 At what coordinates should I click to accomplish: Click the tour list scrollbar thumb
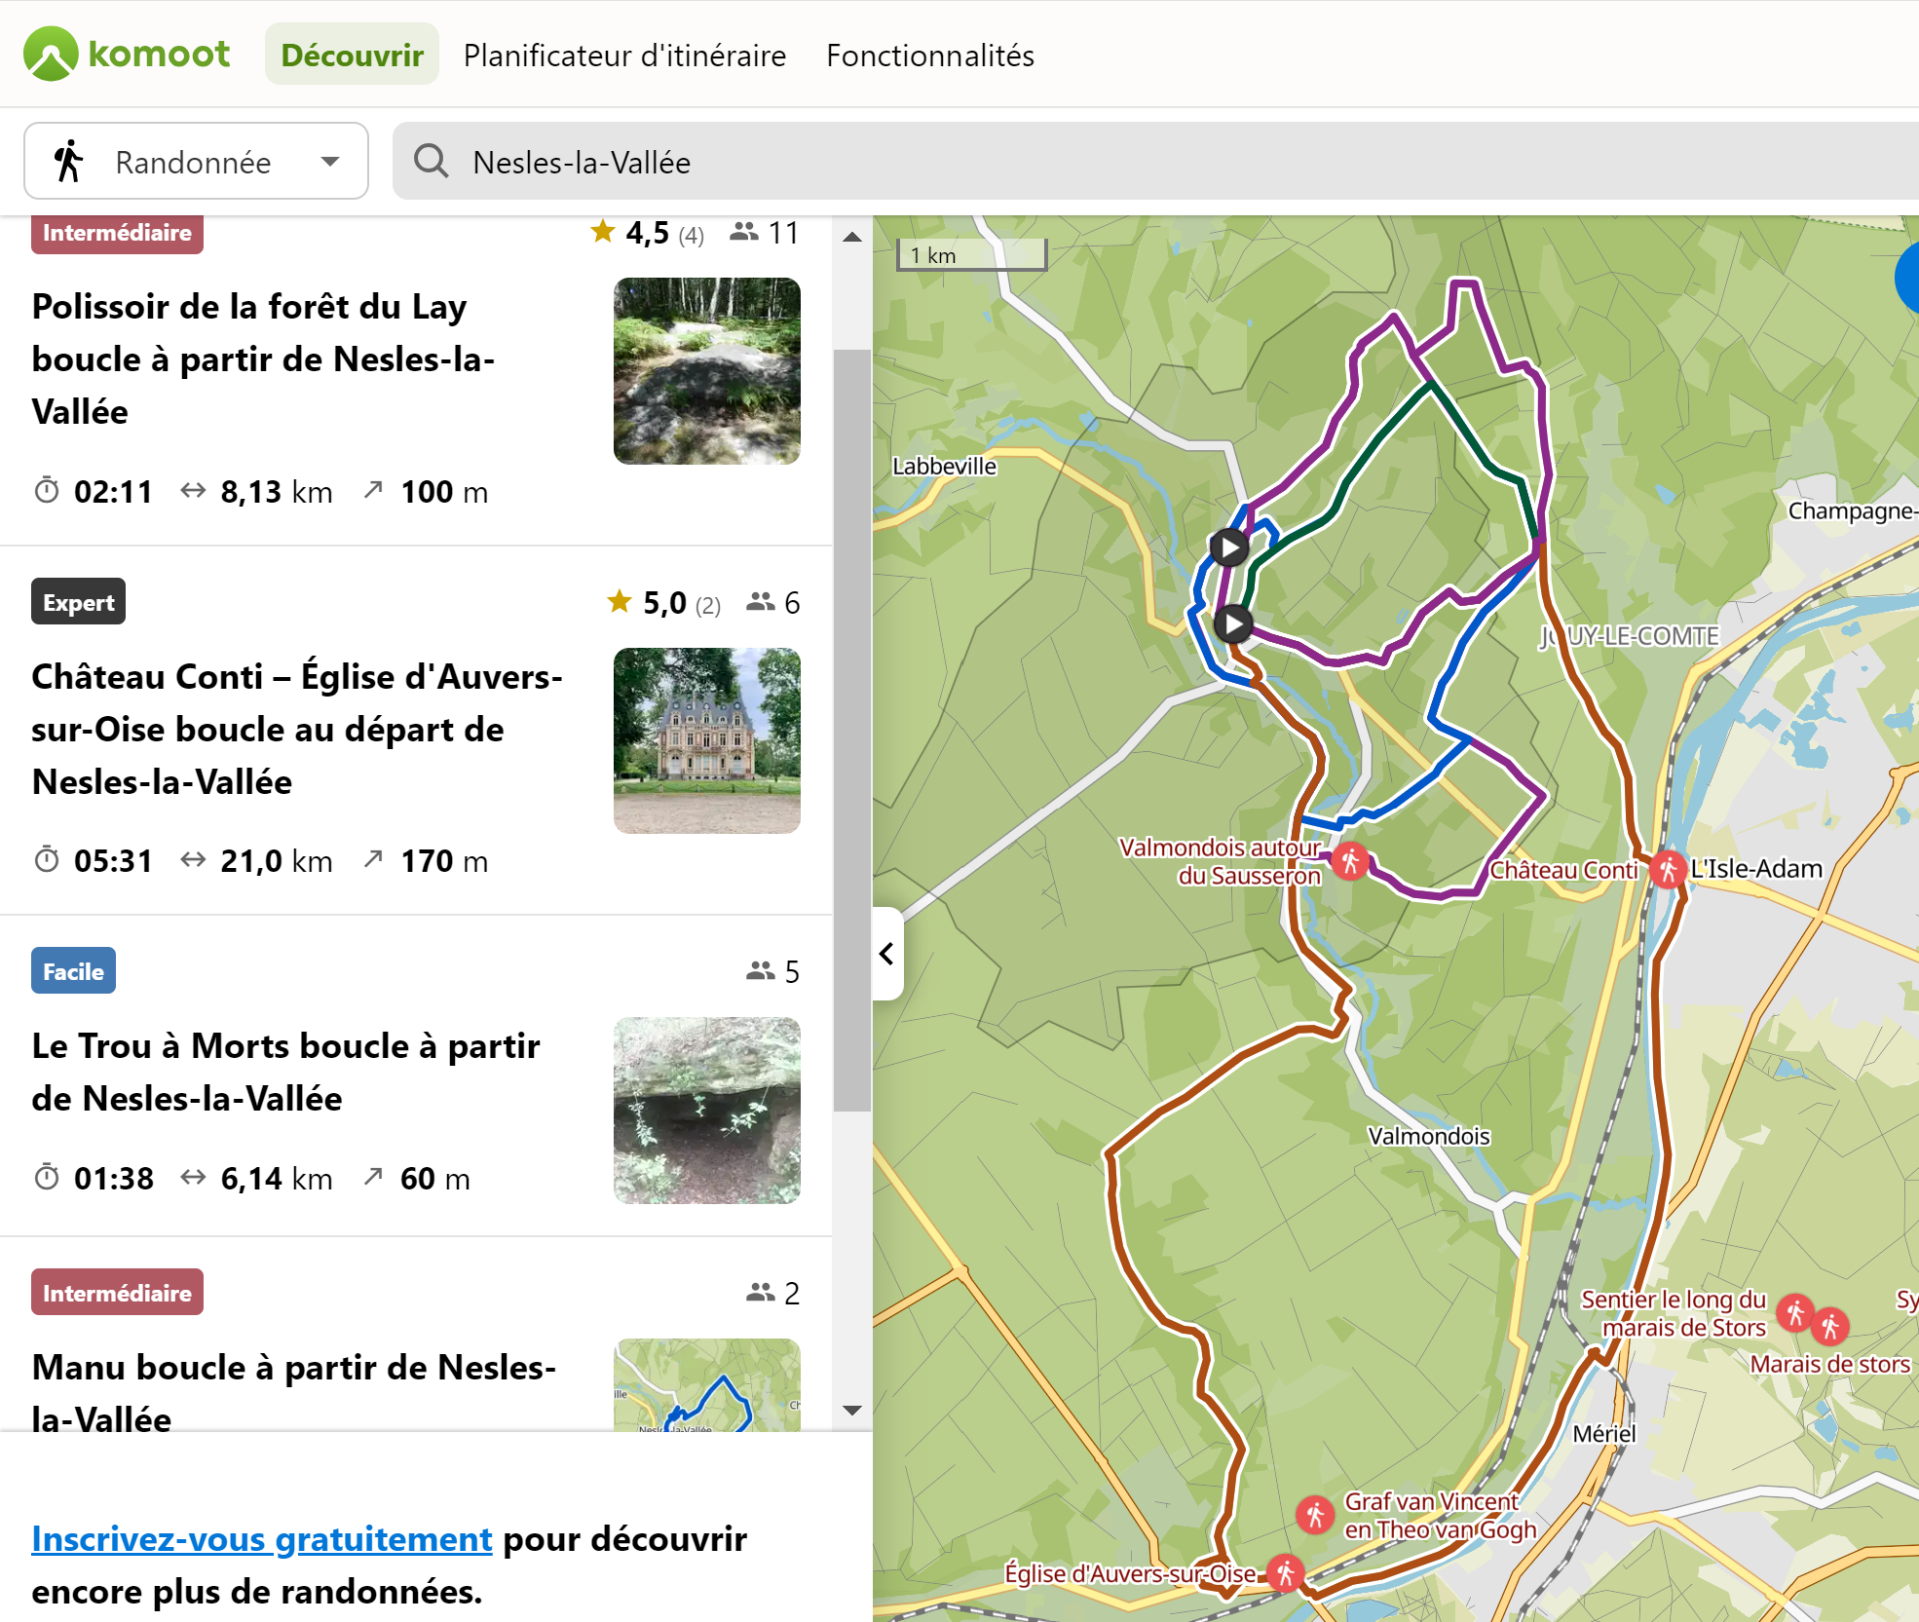[852, 730]
